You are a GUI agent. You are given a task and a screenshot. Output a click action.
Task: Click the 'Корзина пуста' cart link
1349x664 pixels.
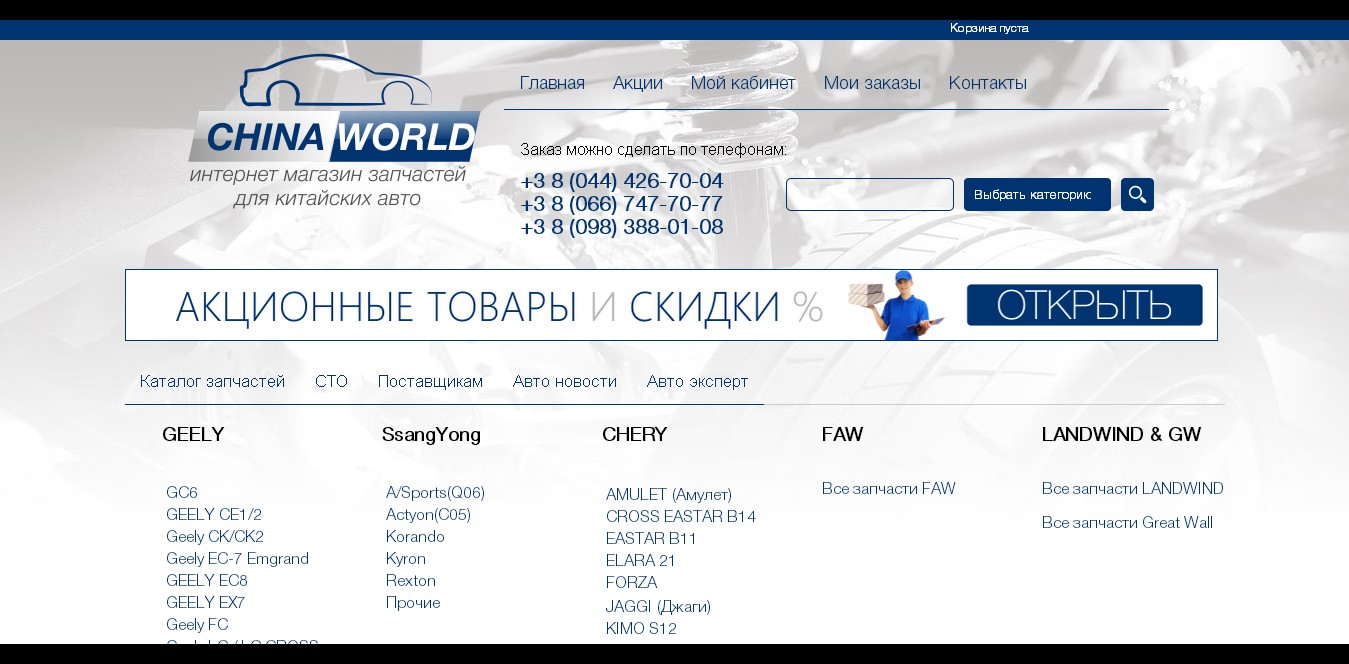[989, 28]
